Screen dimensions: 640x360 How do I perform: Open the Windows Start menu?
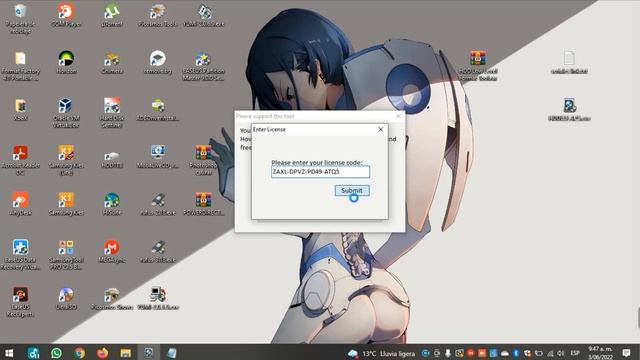click(x=9, y=353)
